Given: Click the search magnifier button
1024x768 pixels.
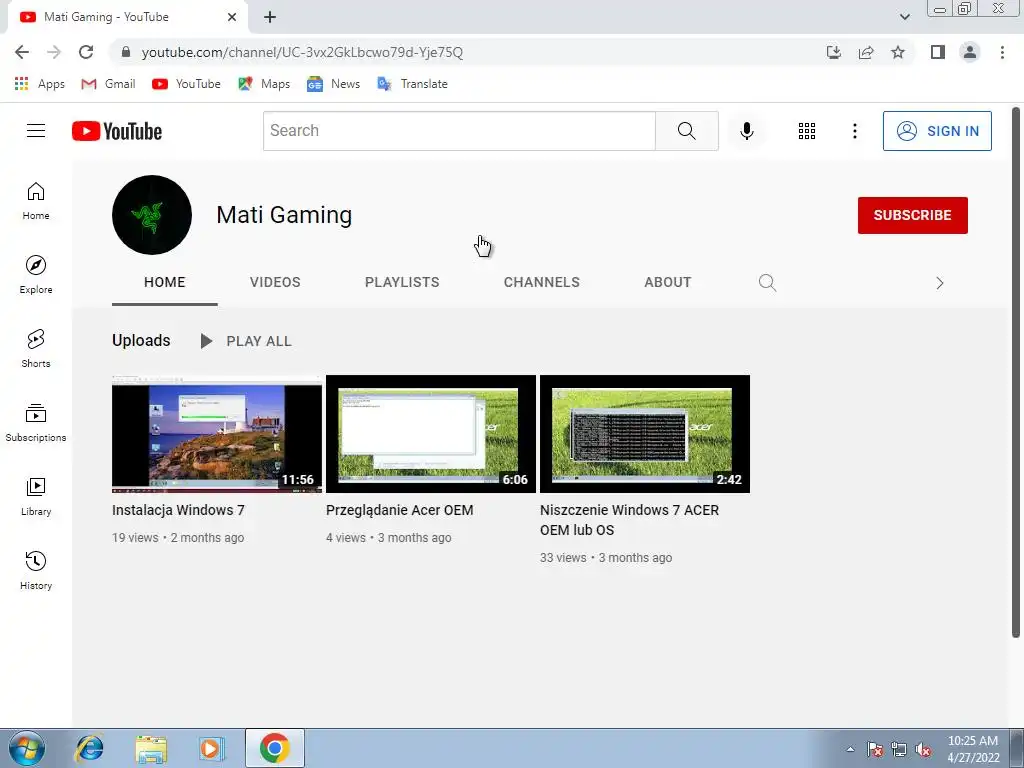Looking at the screenshot, I should click(686, 131).
